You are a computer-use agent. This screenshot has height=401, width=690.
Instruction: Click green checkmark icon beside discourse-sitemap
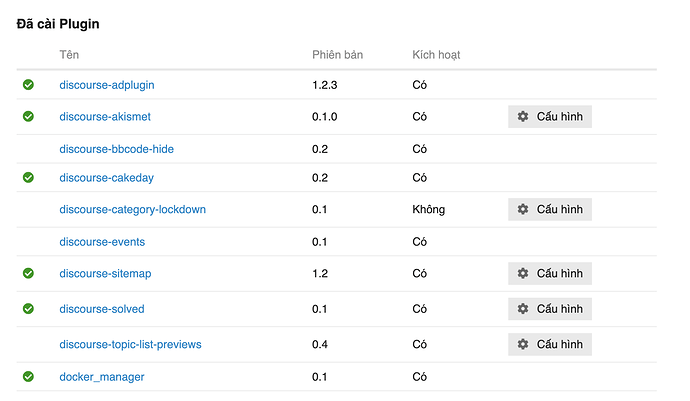pyautogui.click(x=28, y=273)
